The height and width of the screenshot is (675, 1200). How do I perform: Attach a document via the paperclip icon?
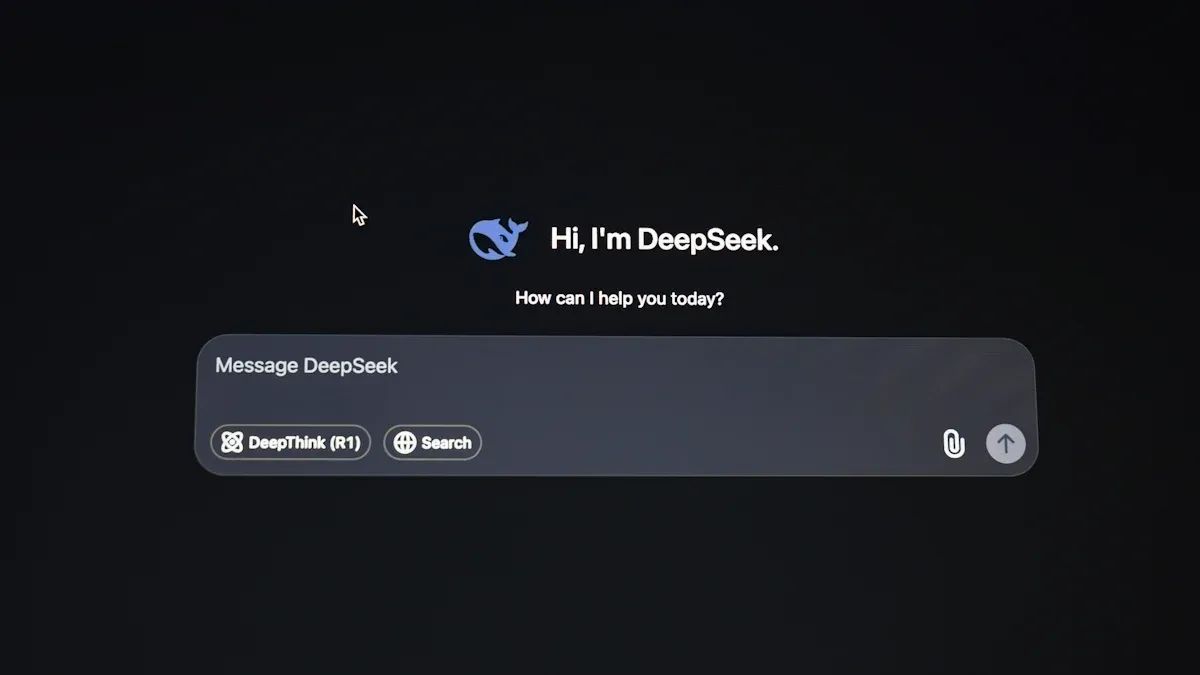[952, 443]
